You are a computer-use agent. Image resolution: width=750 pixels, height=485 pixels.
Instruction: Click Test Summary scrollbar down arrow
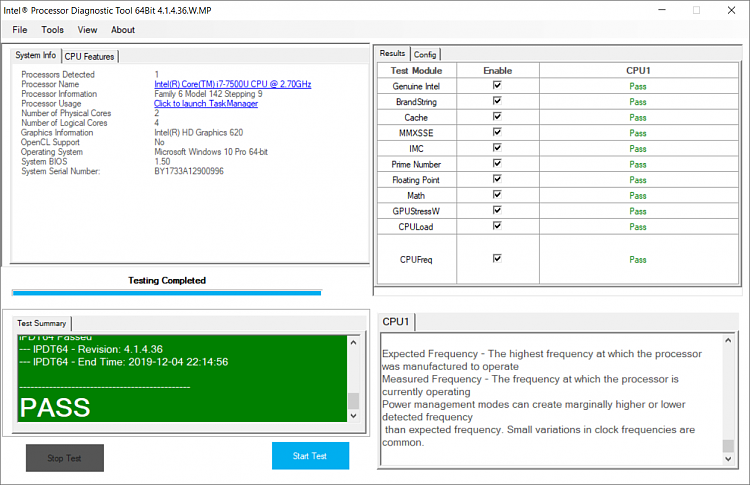click(x=353, y=416)
